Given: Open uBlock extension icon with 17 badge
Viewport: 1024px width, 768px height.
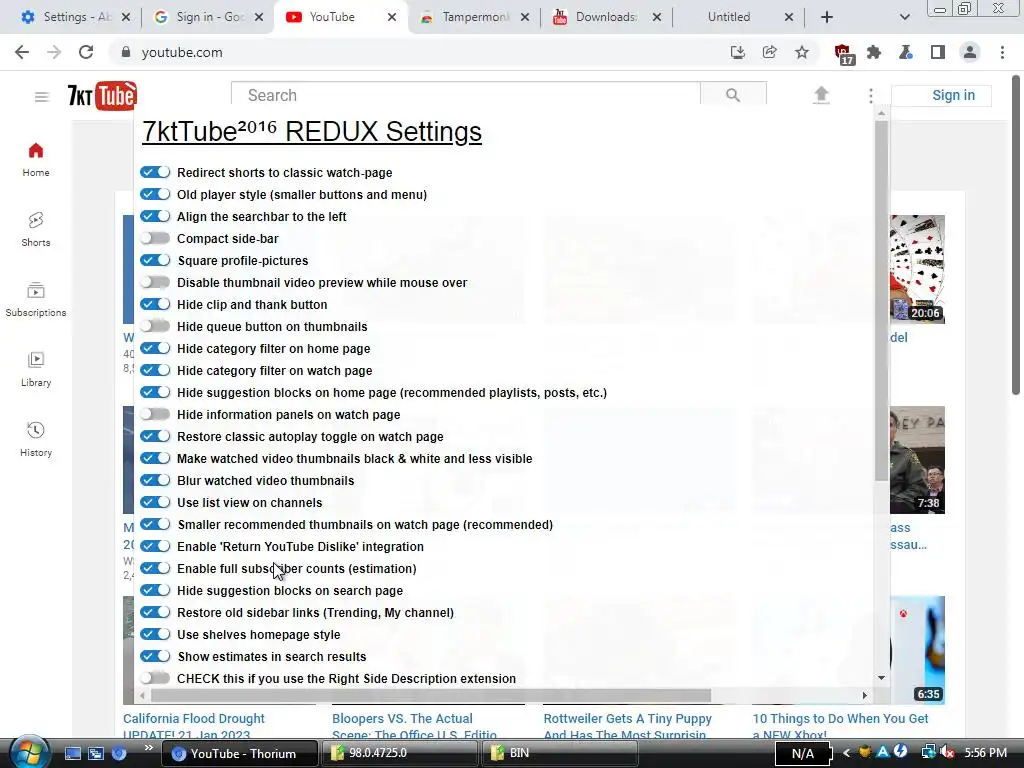Looking at the screenshot, I should point(844,54).
